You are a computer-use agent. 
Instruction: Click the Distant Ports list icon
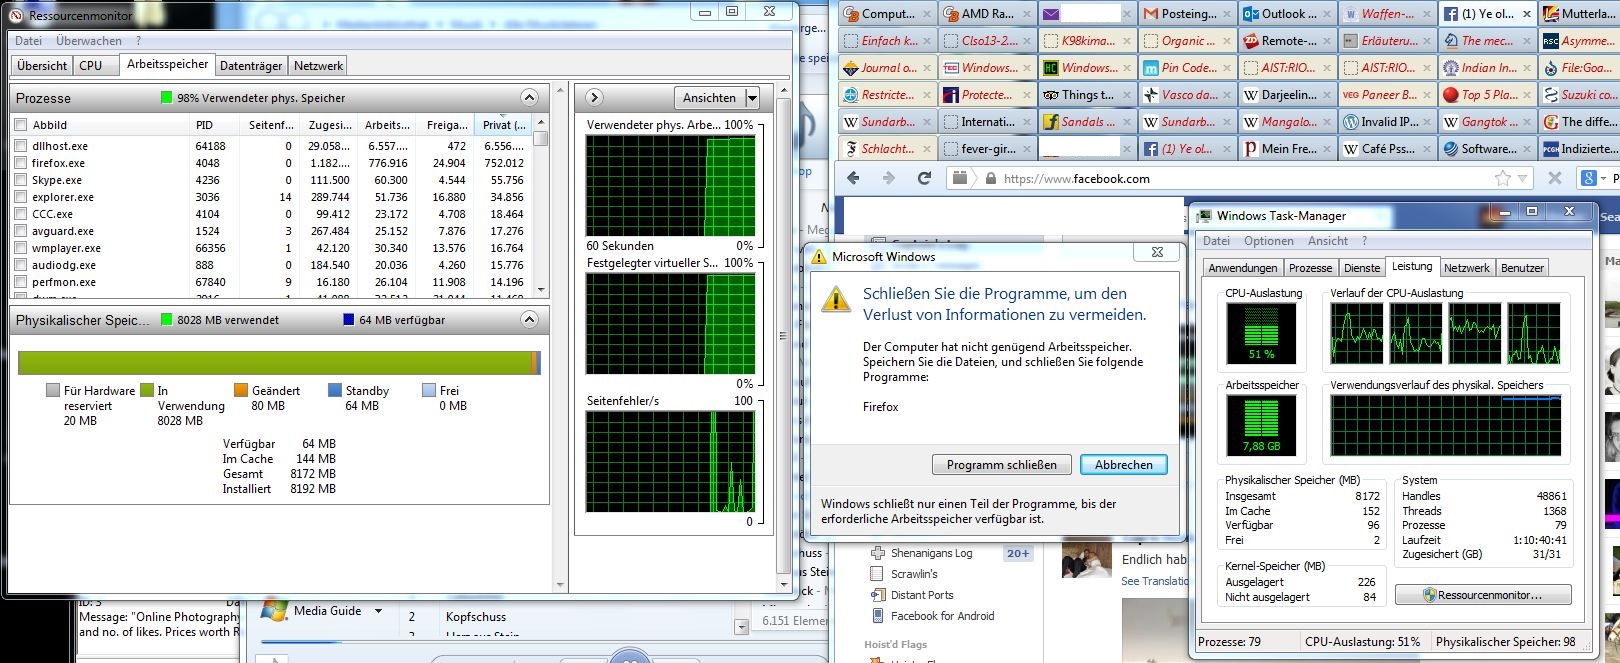click(x=878, y=595)
